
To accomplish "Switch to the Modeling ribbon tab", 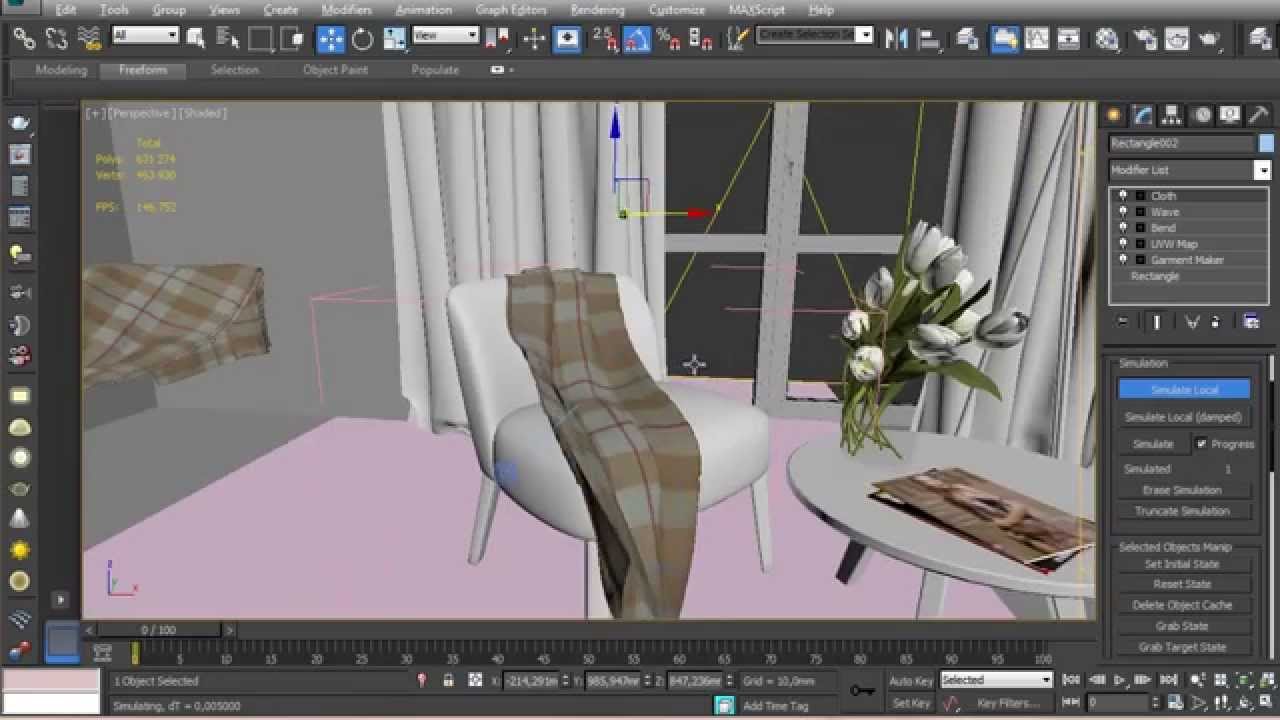I will tap(61, 70).
